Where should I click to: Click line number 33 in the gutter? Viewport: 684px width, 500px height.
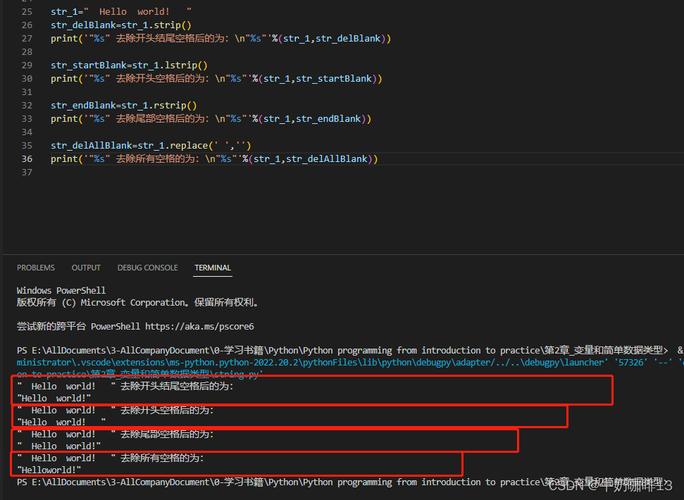click(27, 119)
